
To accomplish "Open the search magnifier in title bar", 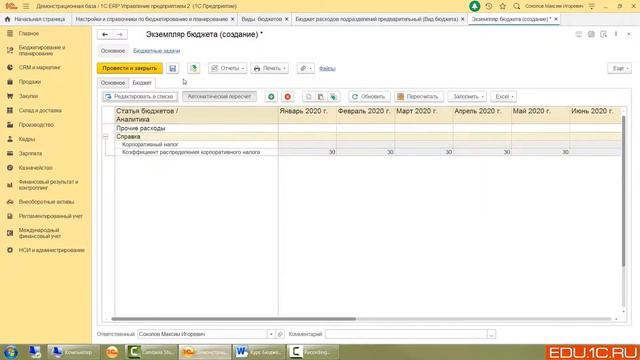I will click(x=516, y=6).
